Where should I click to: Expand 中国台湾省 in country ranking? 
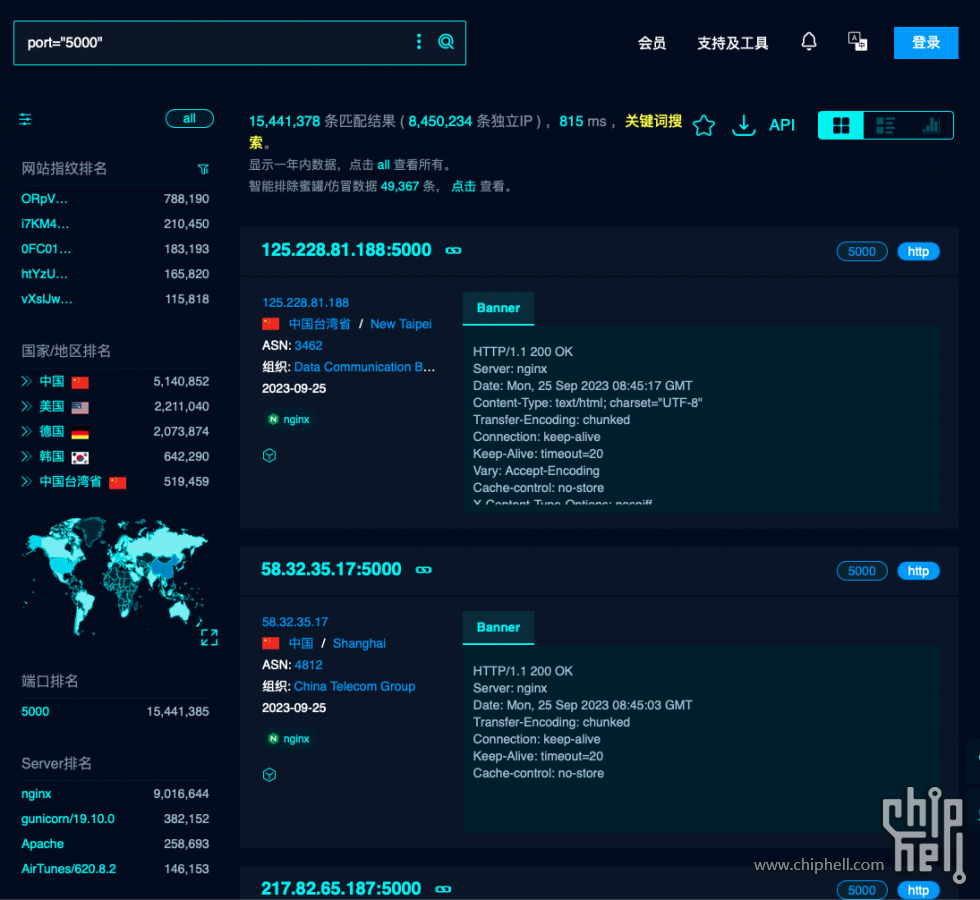pos(26,481)
